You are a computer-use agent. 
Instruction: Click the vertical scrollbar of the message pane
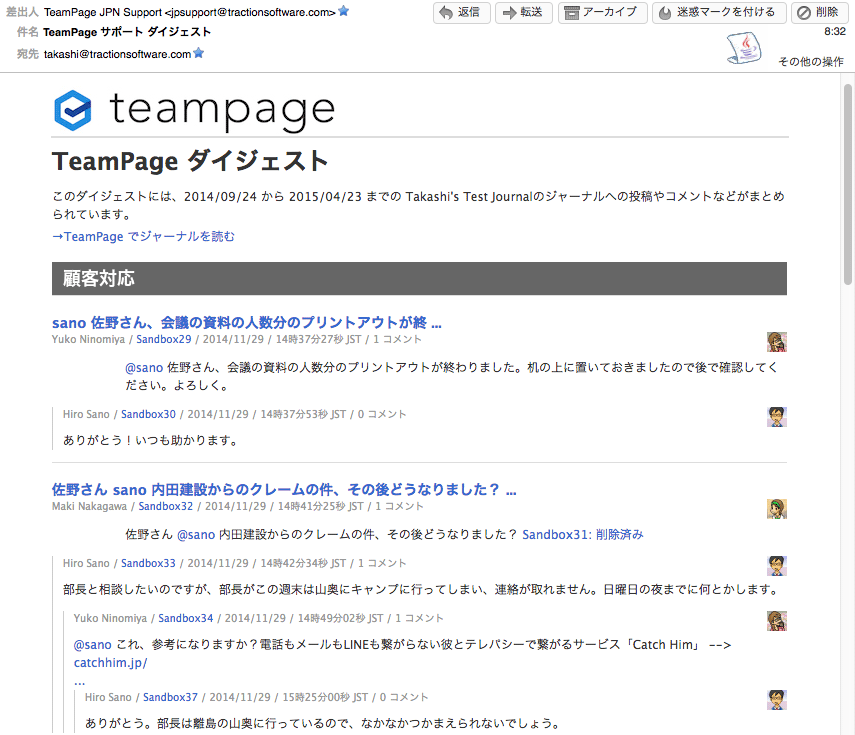pyautogui.click(x=848, y=400)
